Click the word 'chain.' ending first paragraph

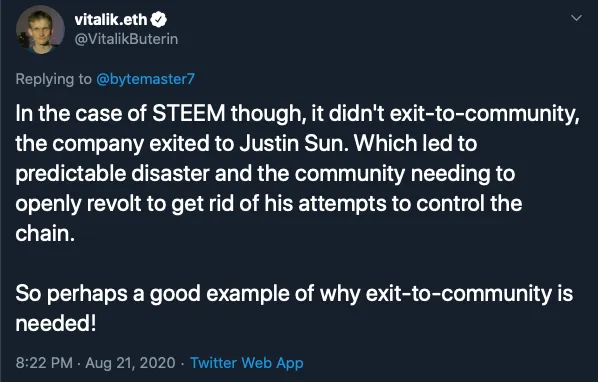45,233
